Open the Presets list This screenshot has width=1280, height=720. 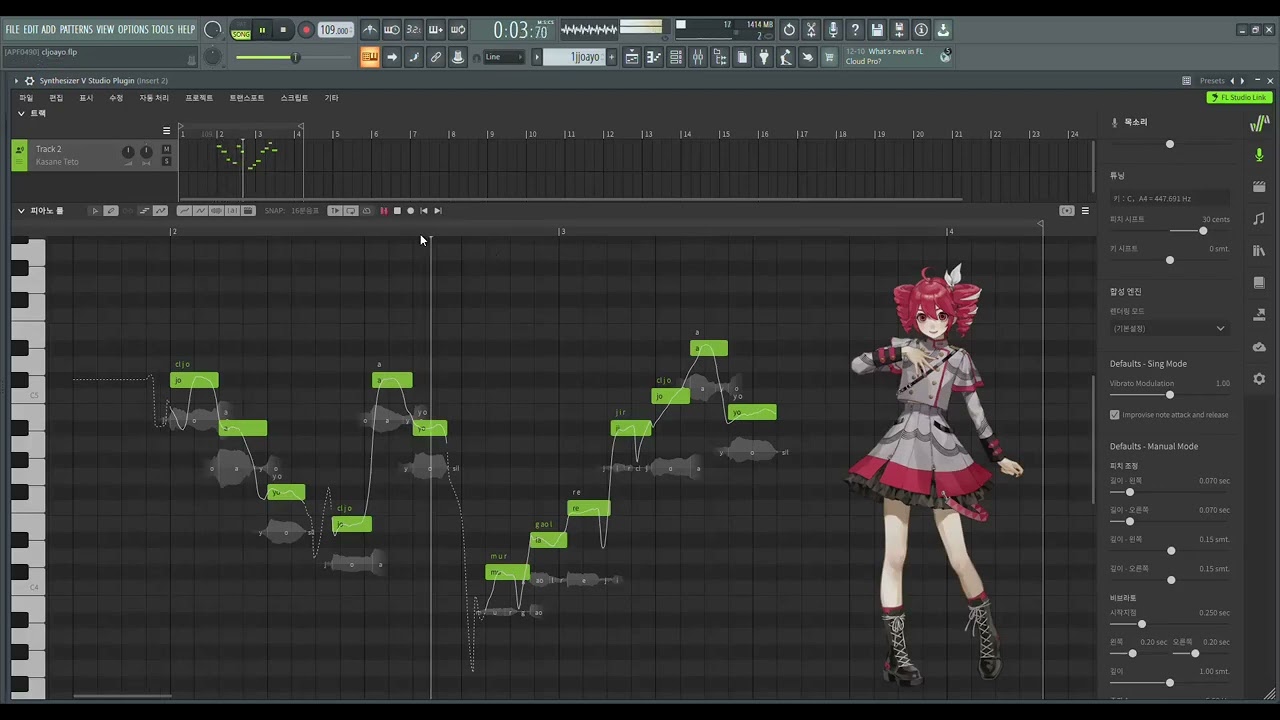(x=1212, y=81)
